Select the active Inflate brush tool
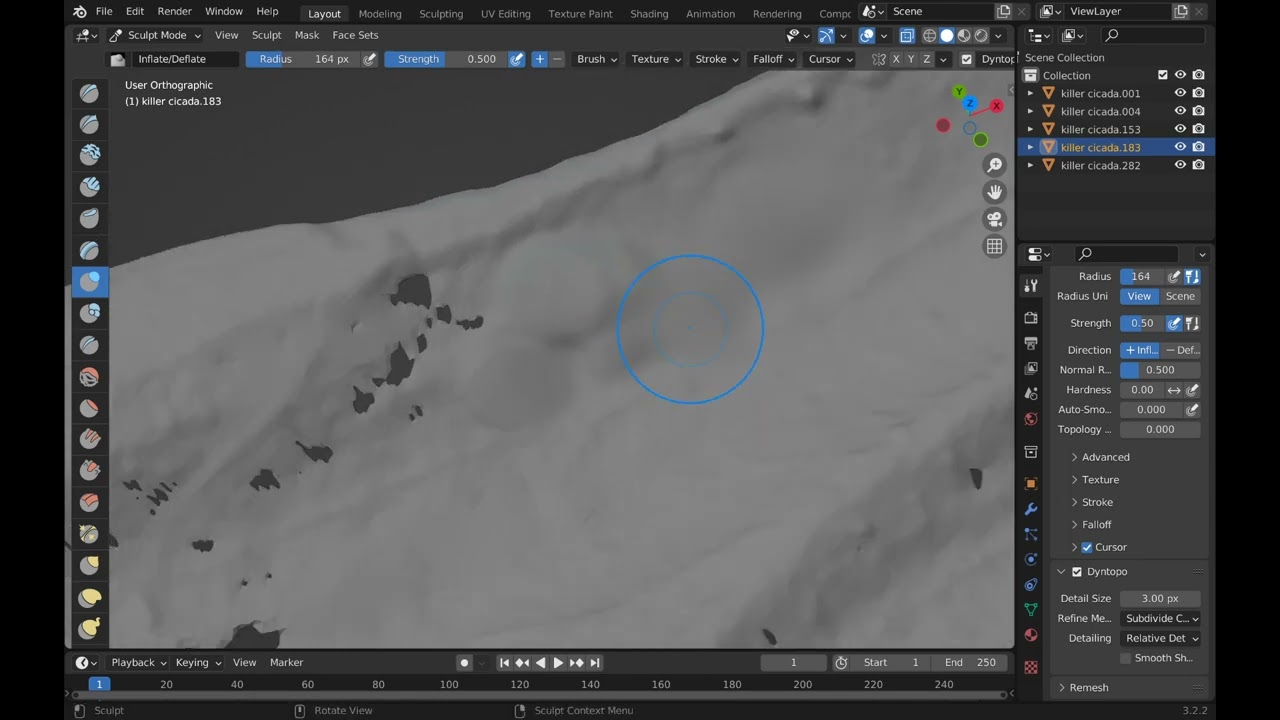The image size is (1280, 720). click(x=90, y=281)
